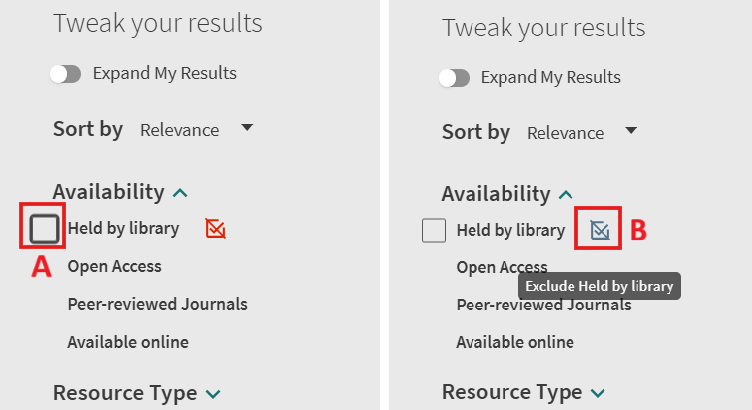Open Sort by Relevance dropdown in left panel
752x410 pixels.
(196, 129)
